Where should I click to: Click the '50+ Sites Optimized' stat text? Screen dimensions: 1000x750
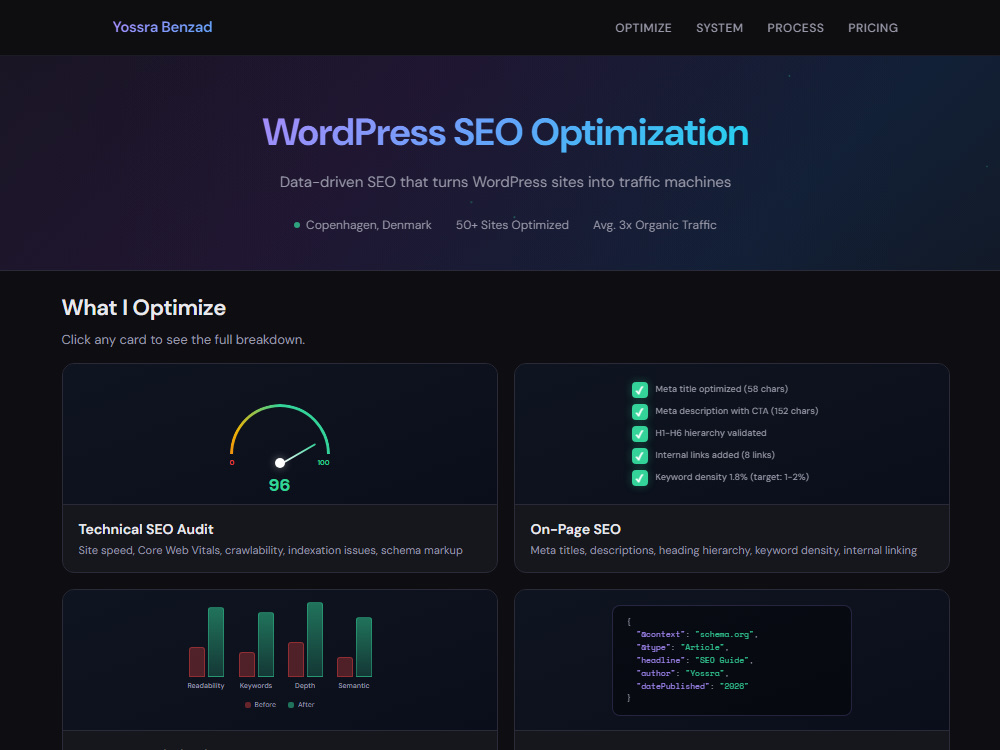point(512,225)
